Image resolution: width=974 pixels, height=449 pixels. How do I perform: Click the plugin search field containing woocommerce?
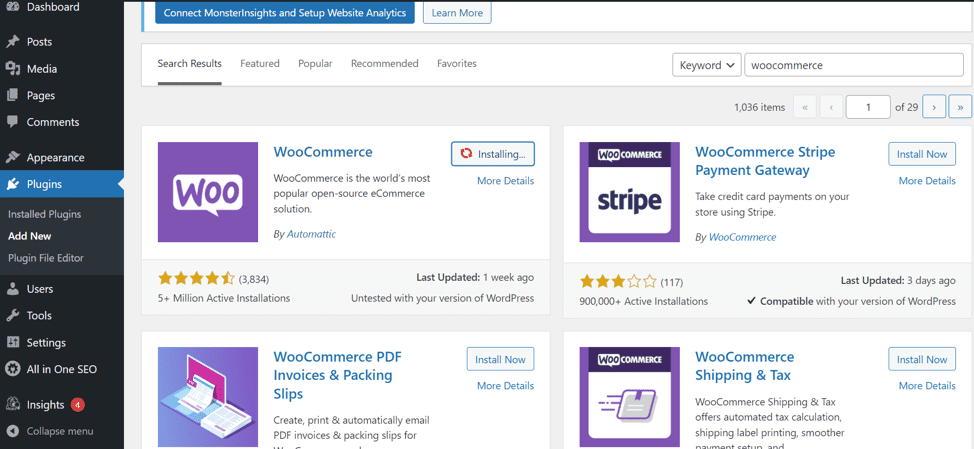853,65
